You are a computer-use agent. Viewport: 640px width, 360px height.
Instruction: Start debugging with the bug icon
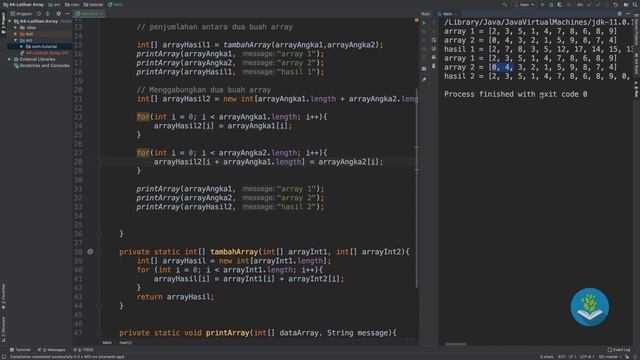pyautogui.click(x=551, y=4)
